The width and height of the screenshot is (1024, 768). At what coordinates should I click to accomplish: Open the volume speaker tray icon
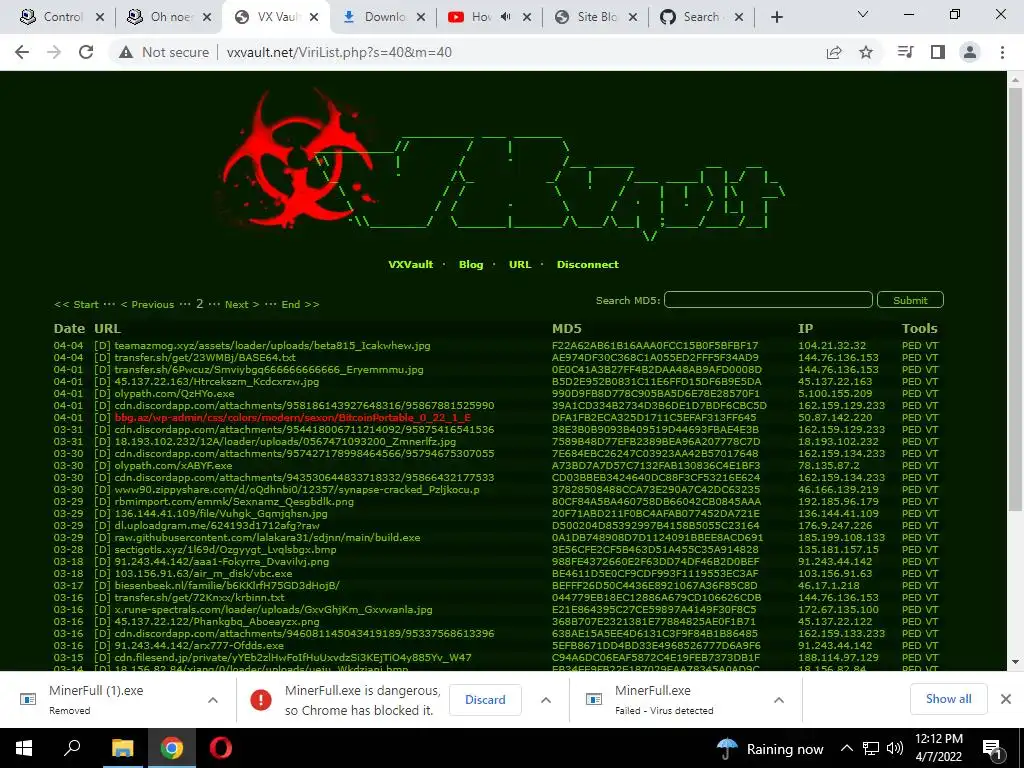[895, 748]
